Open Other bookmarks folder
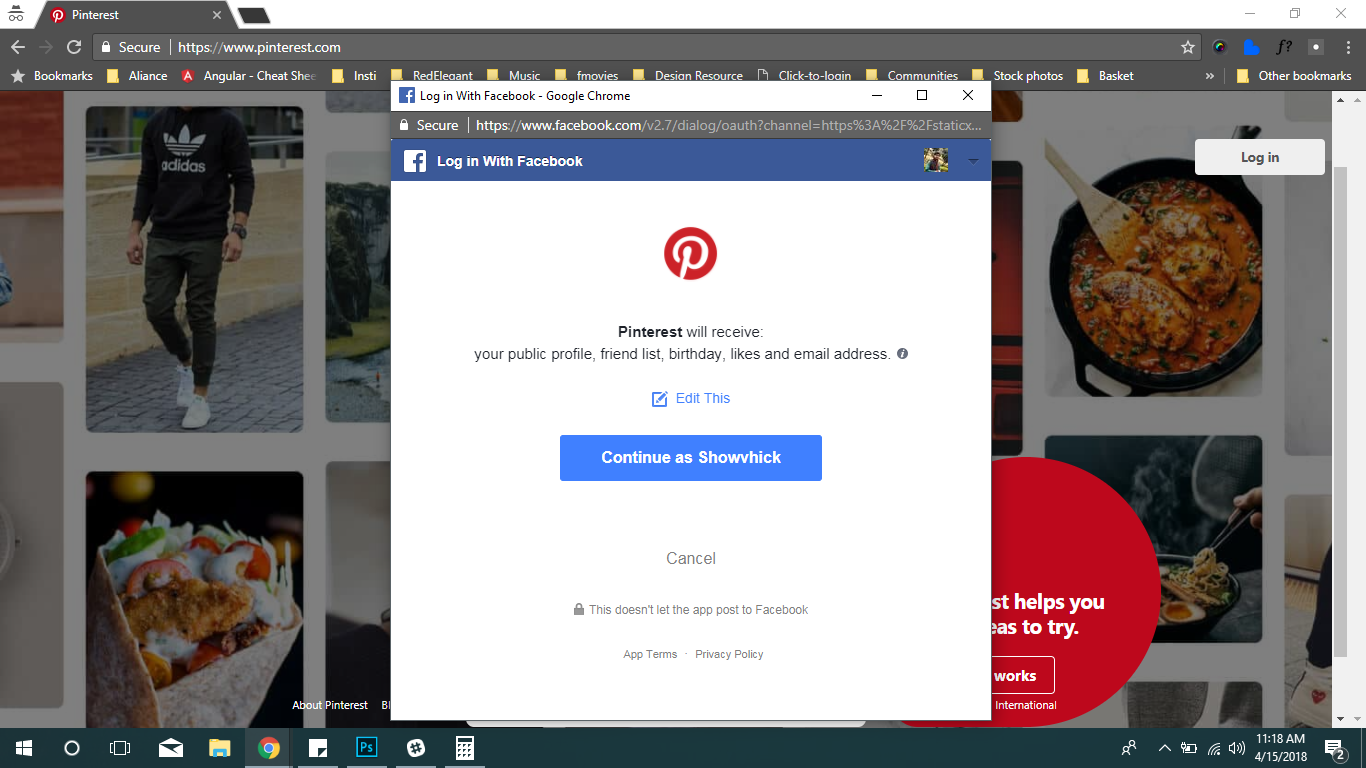 pyautogui.click(x=1293, y=76)
